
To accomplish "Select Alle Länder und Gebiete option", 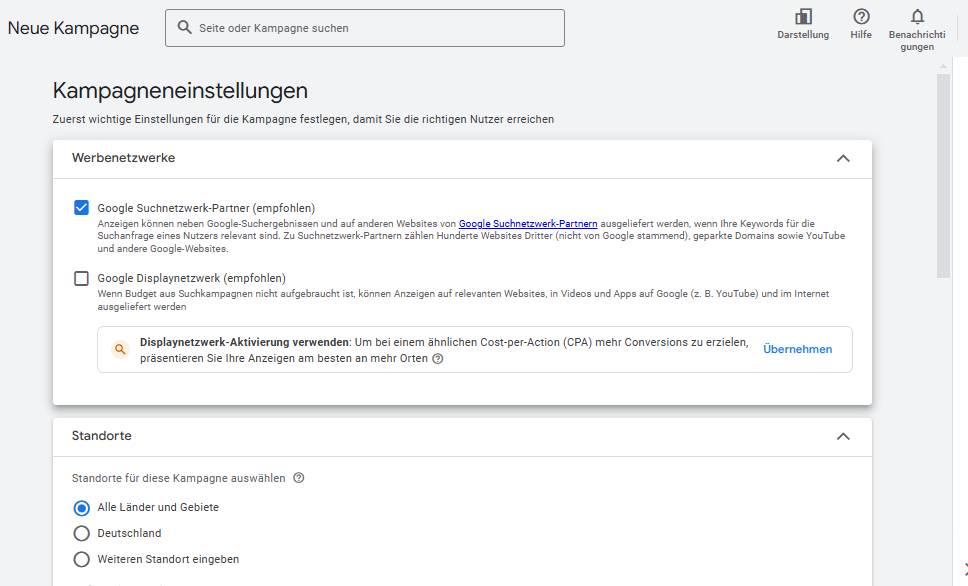I will coord(81,508).
